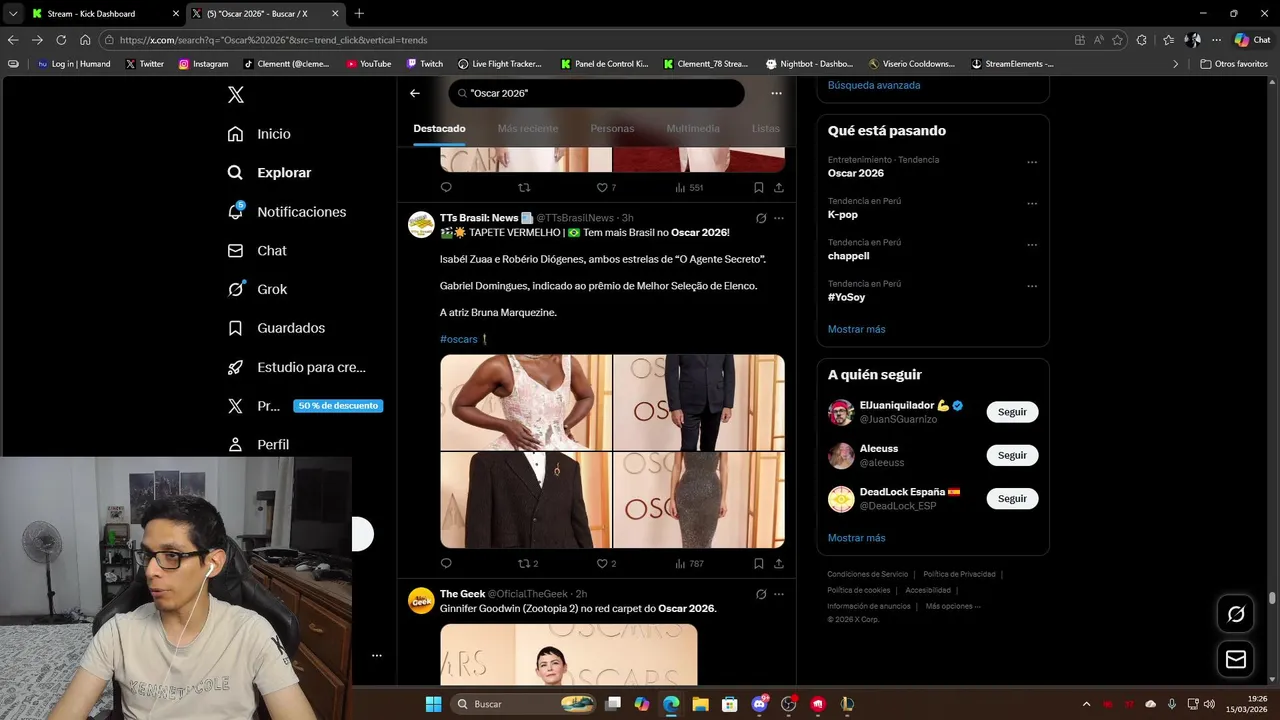Open options for chappell trend
This screenshot has width=1280, height=720.
tap(1032, 245)
